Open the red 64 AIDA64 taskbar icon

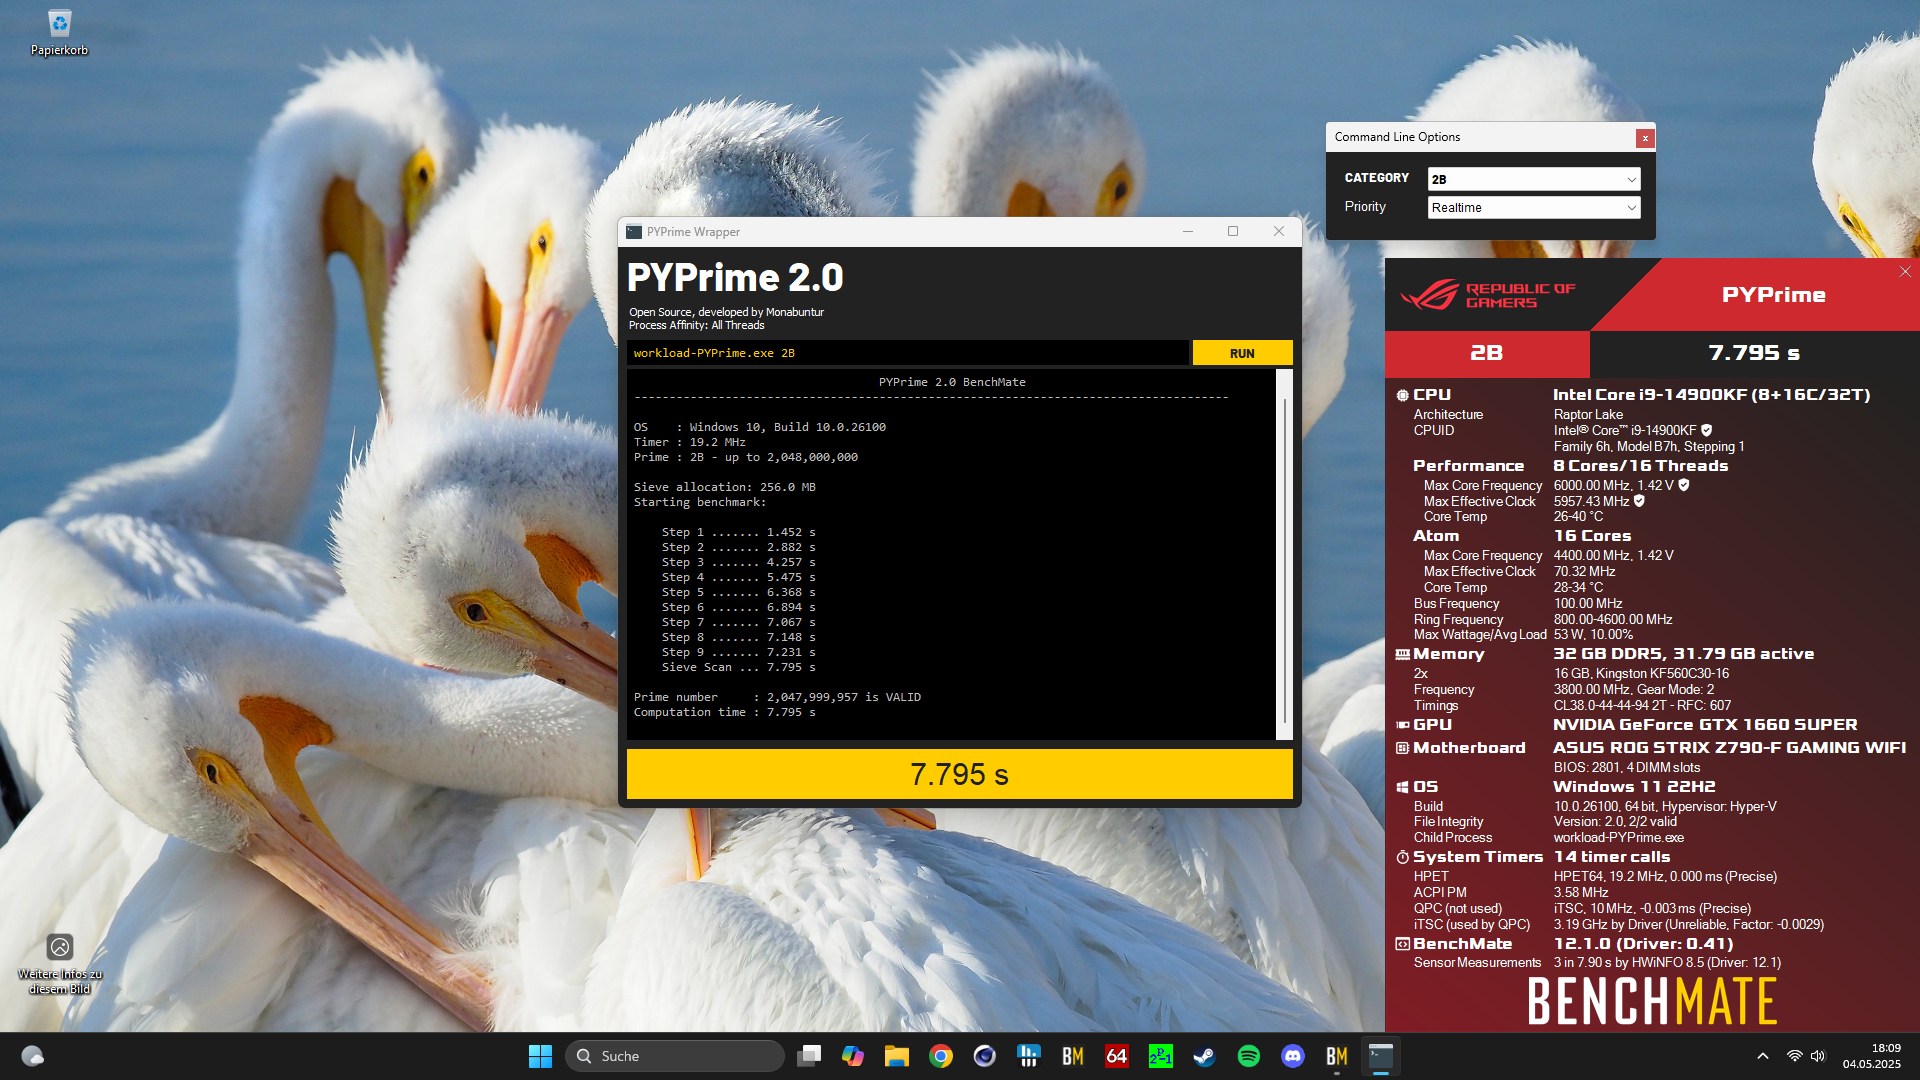tap(1117, 1056)
